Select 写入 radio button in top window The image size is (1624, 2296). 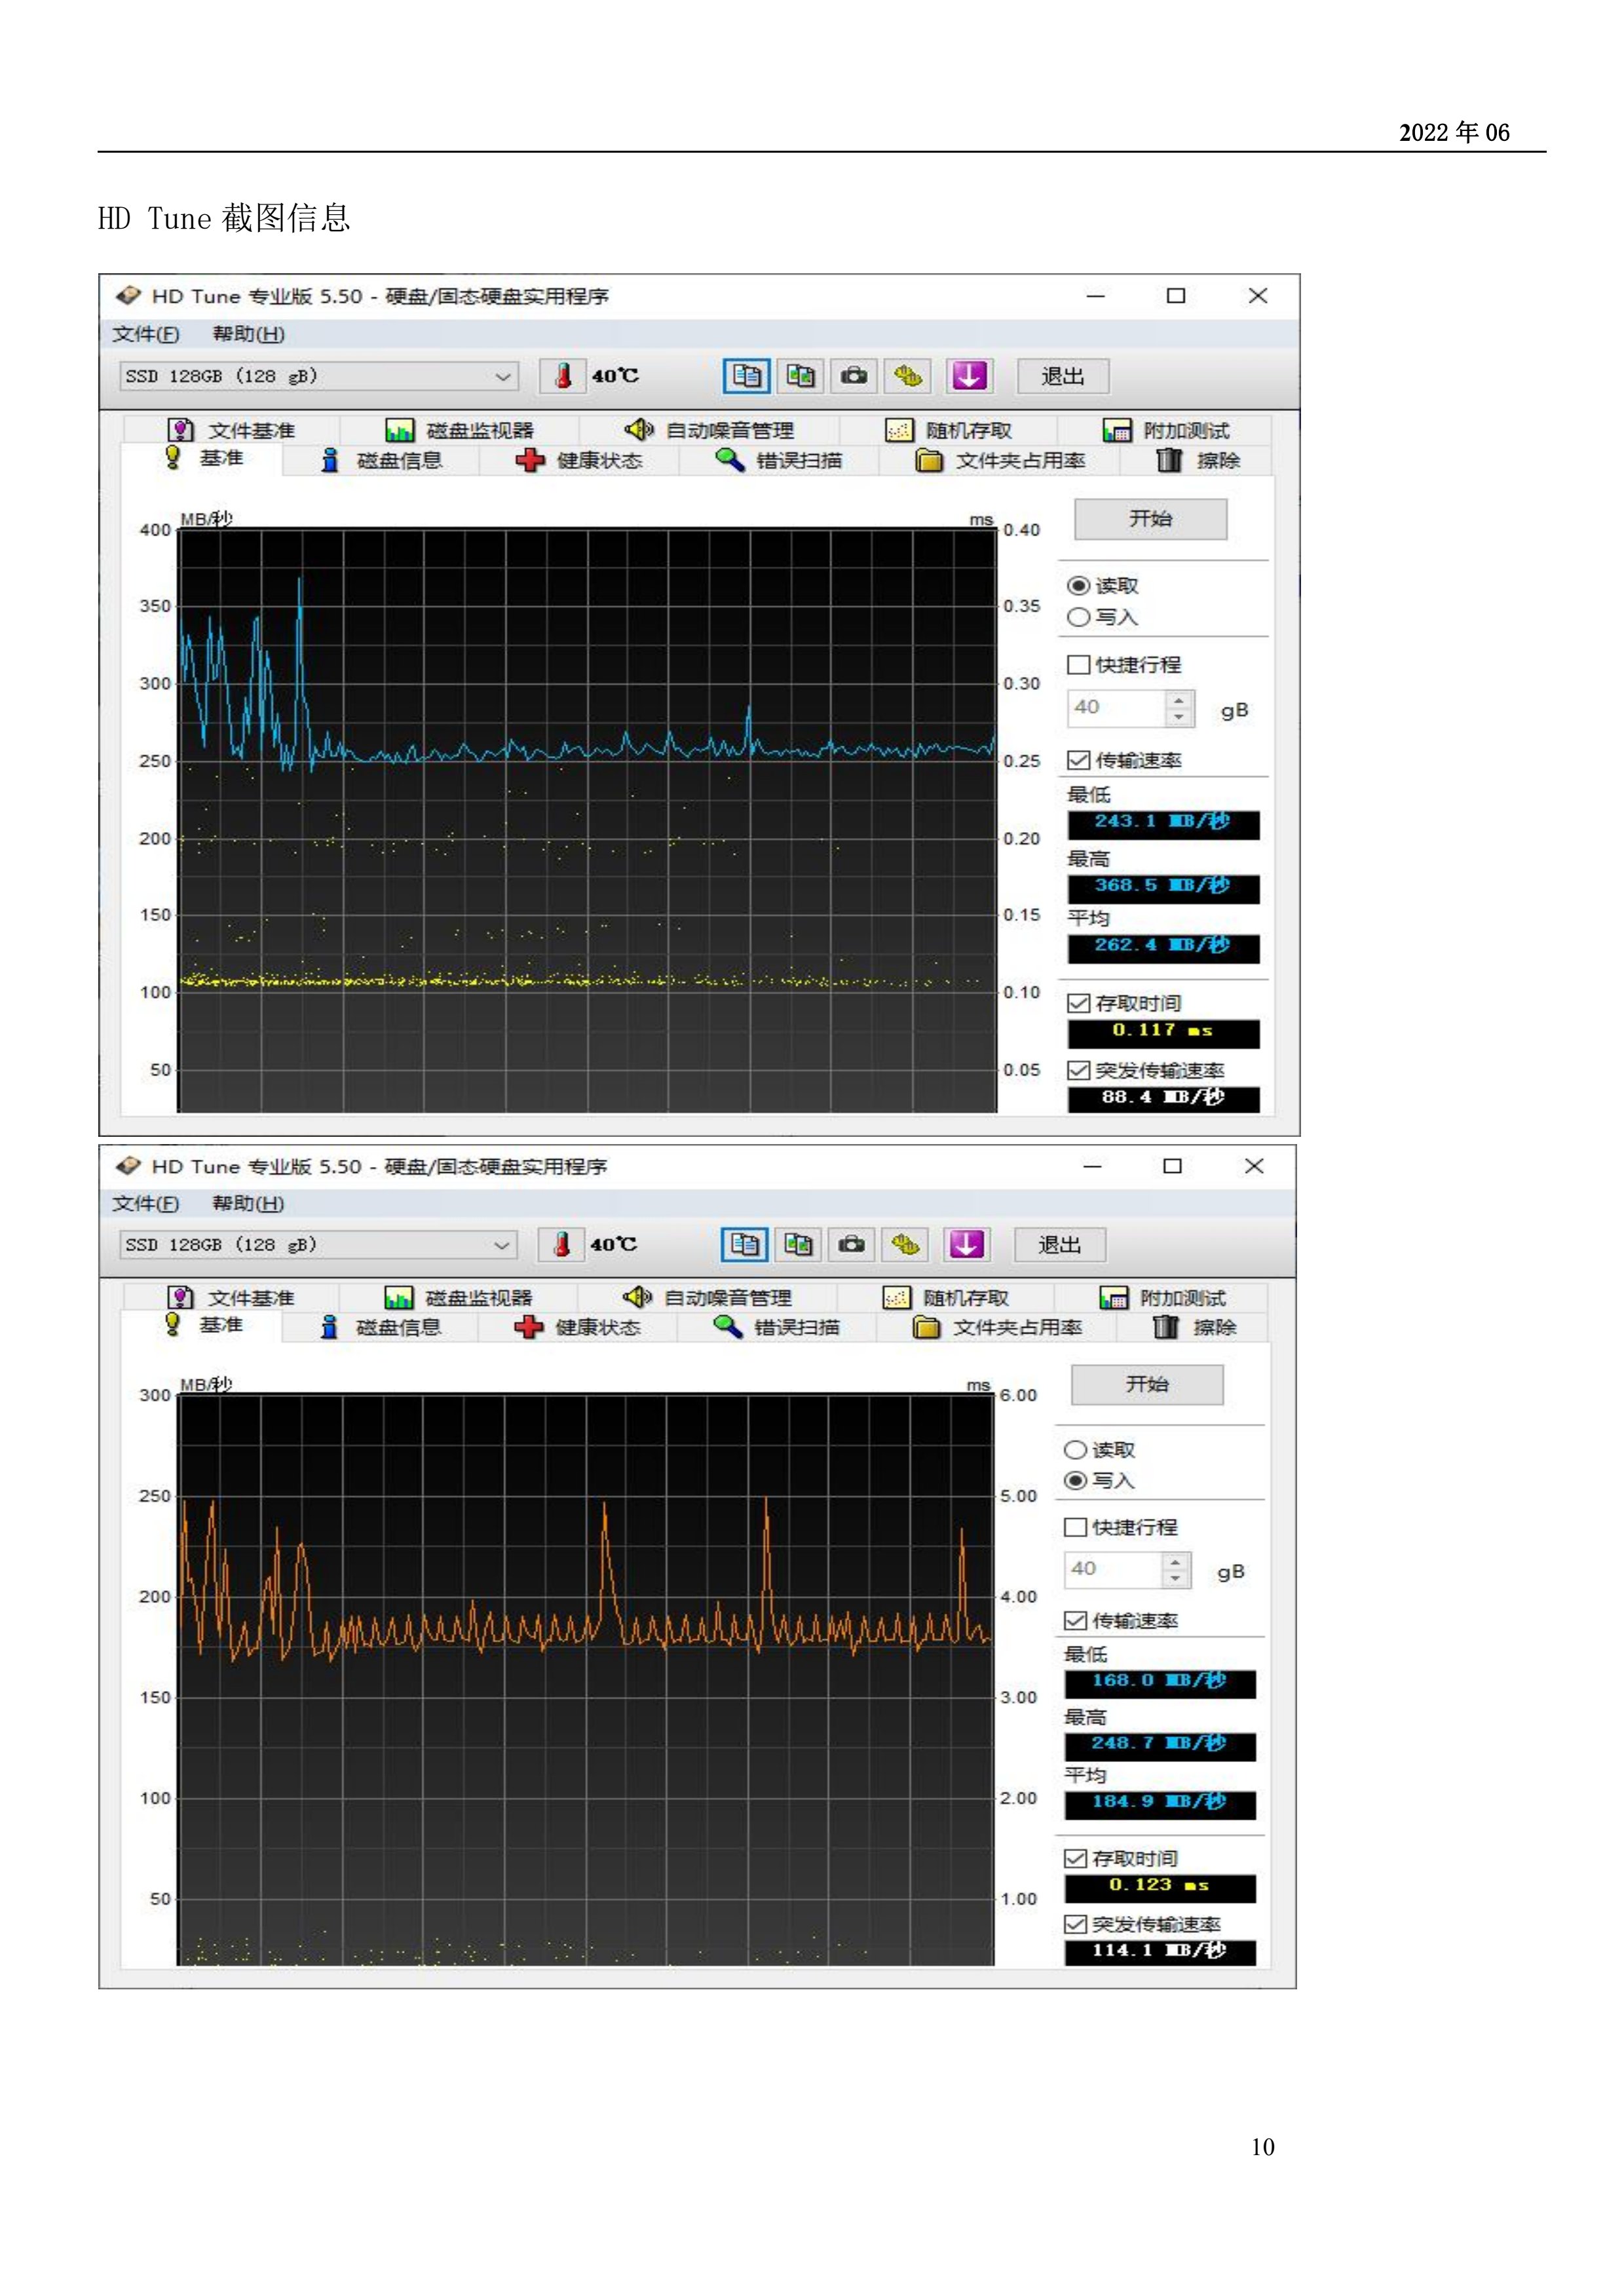click(1078, 617)
